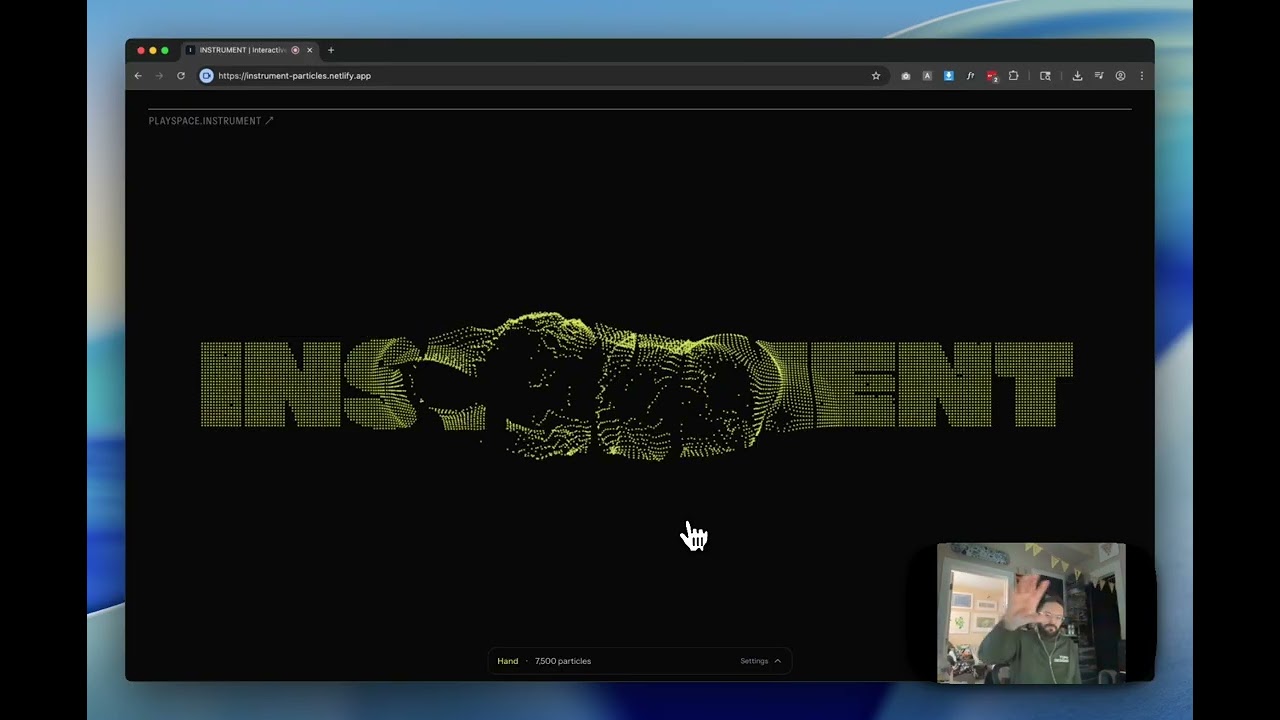Click the 7,500 particles text
1280x720 pixels.
point(563,661)
